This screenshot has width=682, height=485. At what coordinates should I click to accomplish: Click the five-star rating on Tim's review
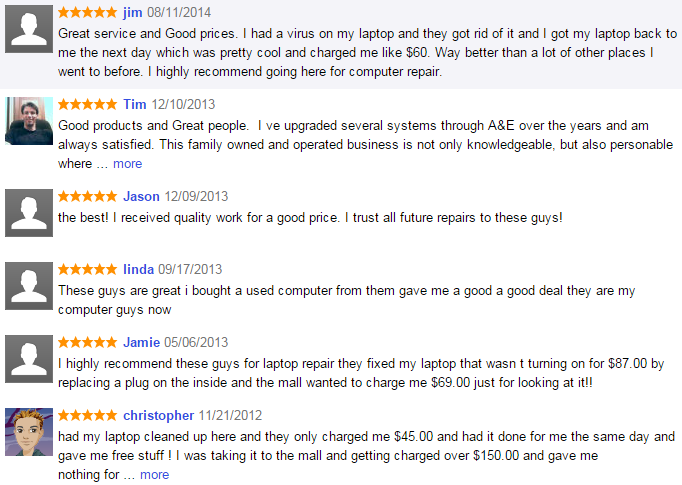[x=87, y=104]
